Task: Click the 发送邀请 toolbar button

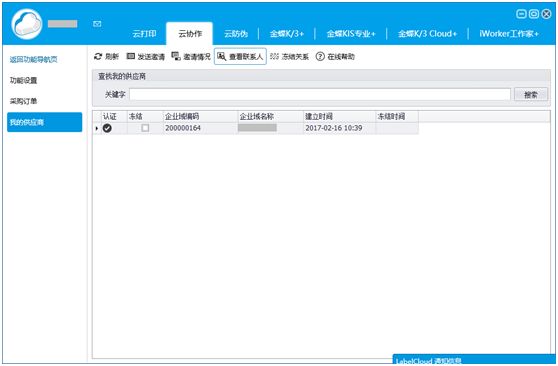Action: [146, 56]
